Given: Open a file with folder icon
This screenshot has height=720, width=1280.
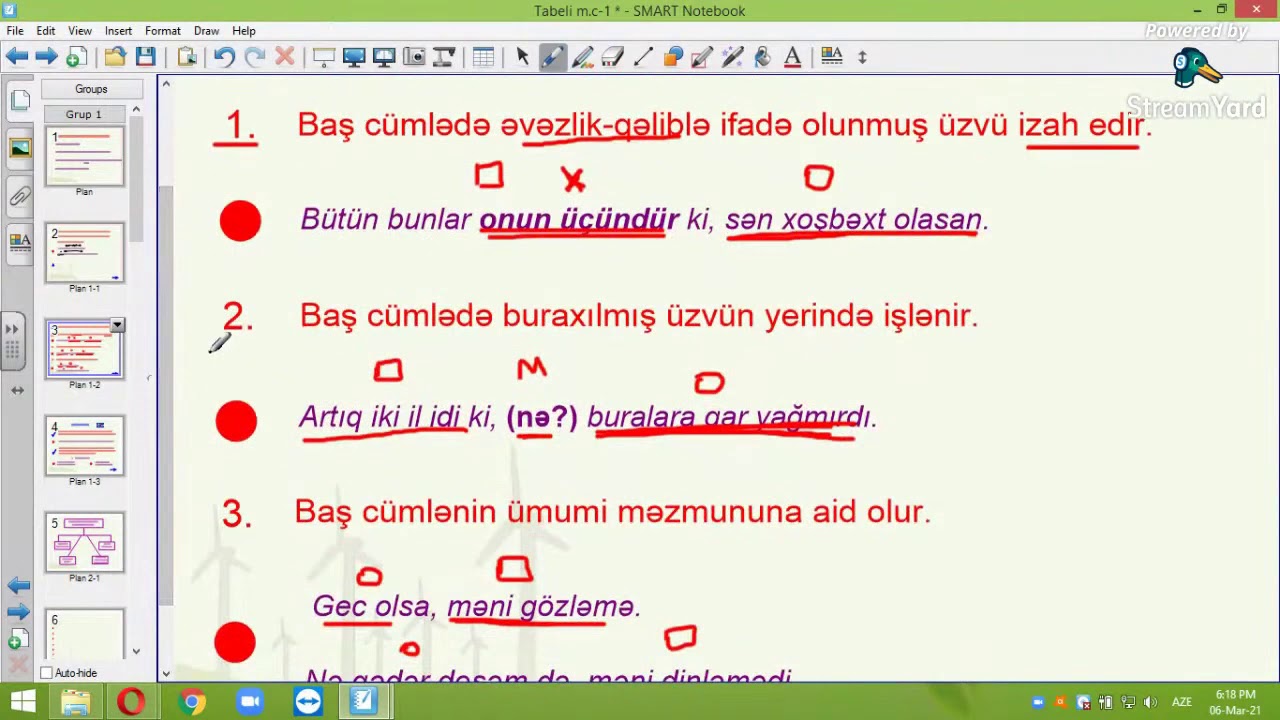Looking at the screenshot, I should point(115,57).
